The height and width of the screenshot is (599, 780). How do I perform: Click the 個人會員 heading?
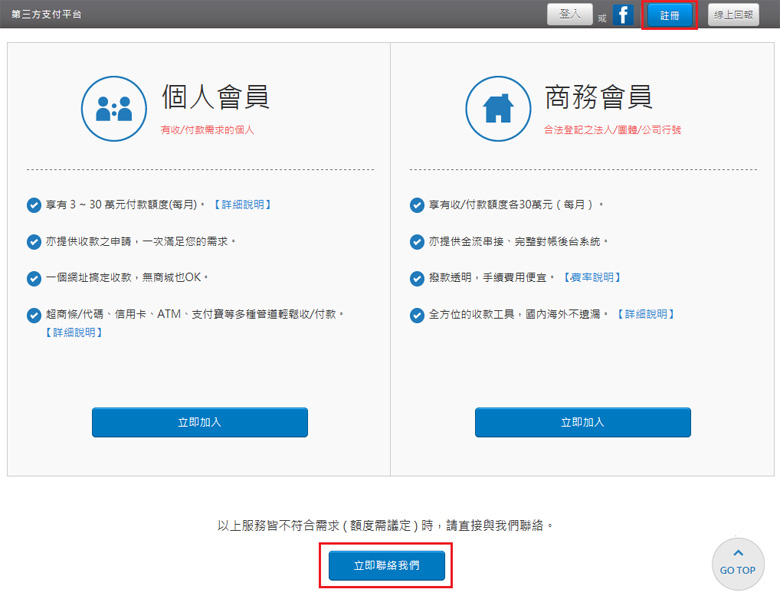click(x=215, y=97)
